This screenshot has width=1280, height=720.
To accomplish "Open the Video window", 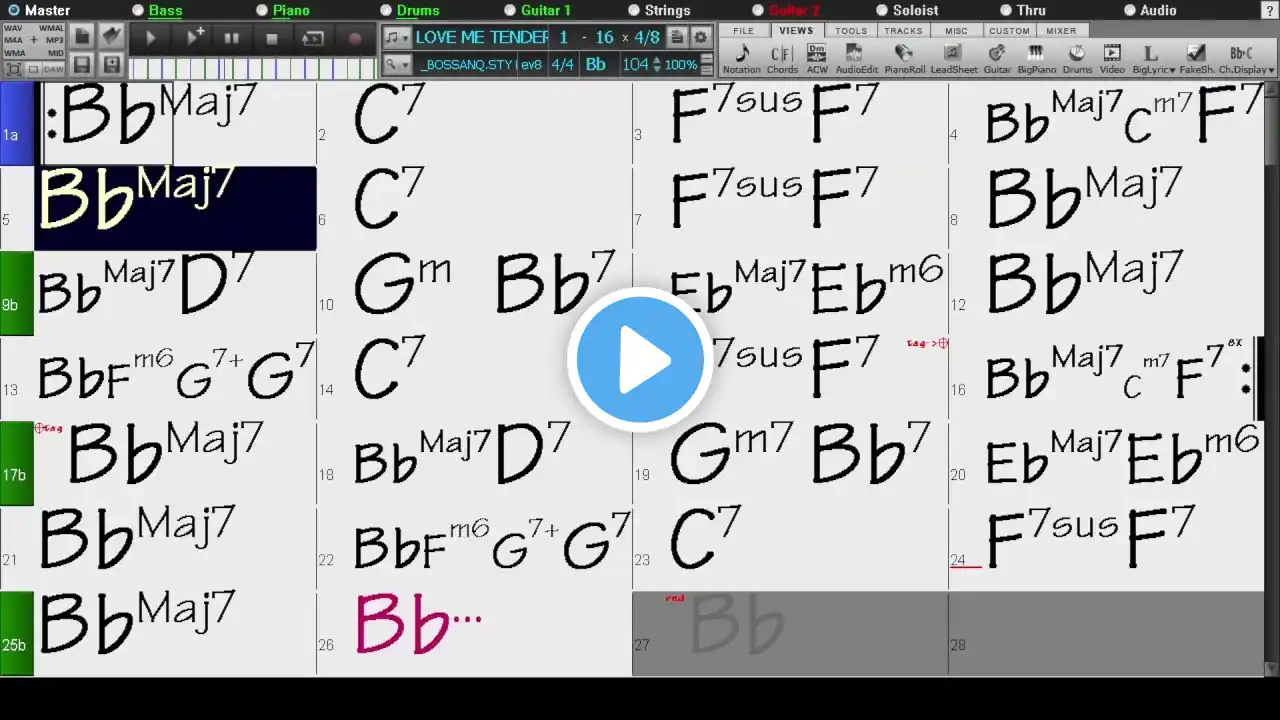I will pos(1112,59).
